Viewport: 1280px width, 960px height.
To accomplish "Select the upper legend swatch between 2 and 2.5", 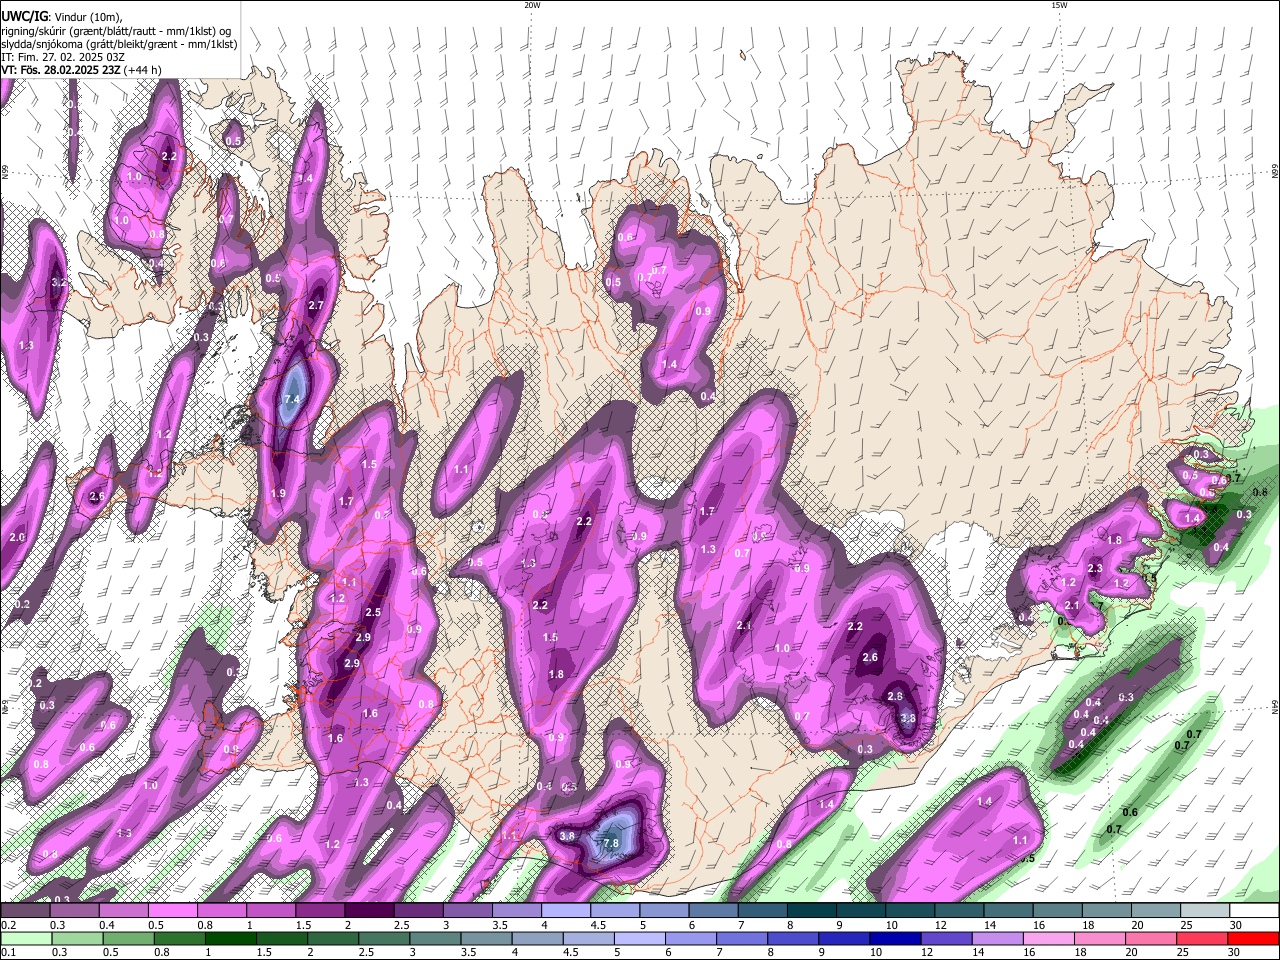I will point(368,911).
